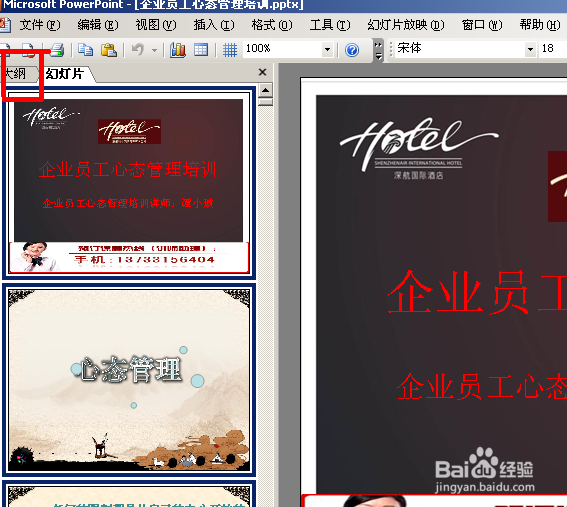
Task: Open the 窗口(W) menu
Action: point(482,25)
